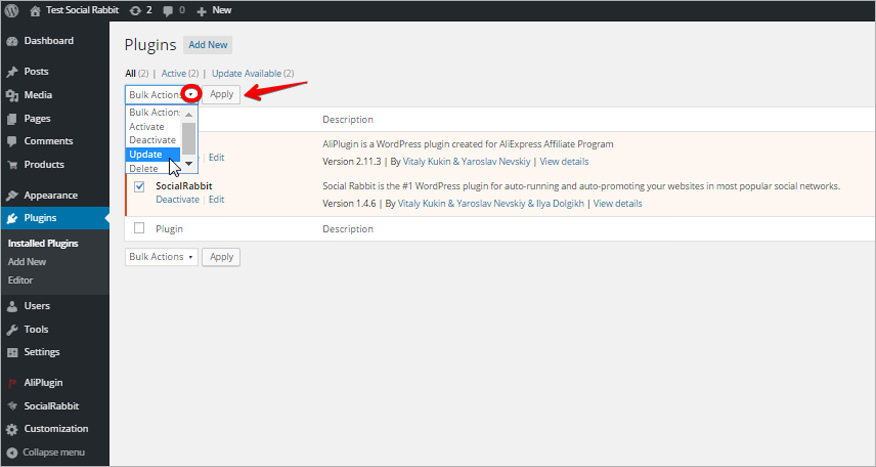876x467 pixels.
Task: Choose Update from the bulk actions list
Action: pyautogui.click(x=154, y=154)
